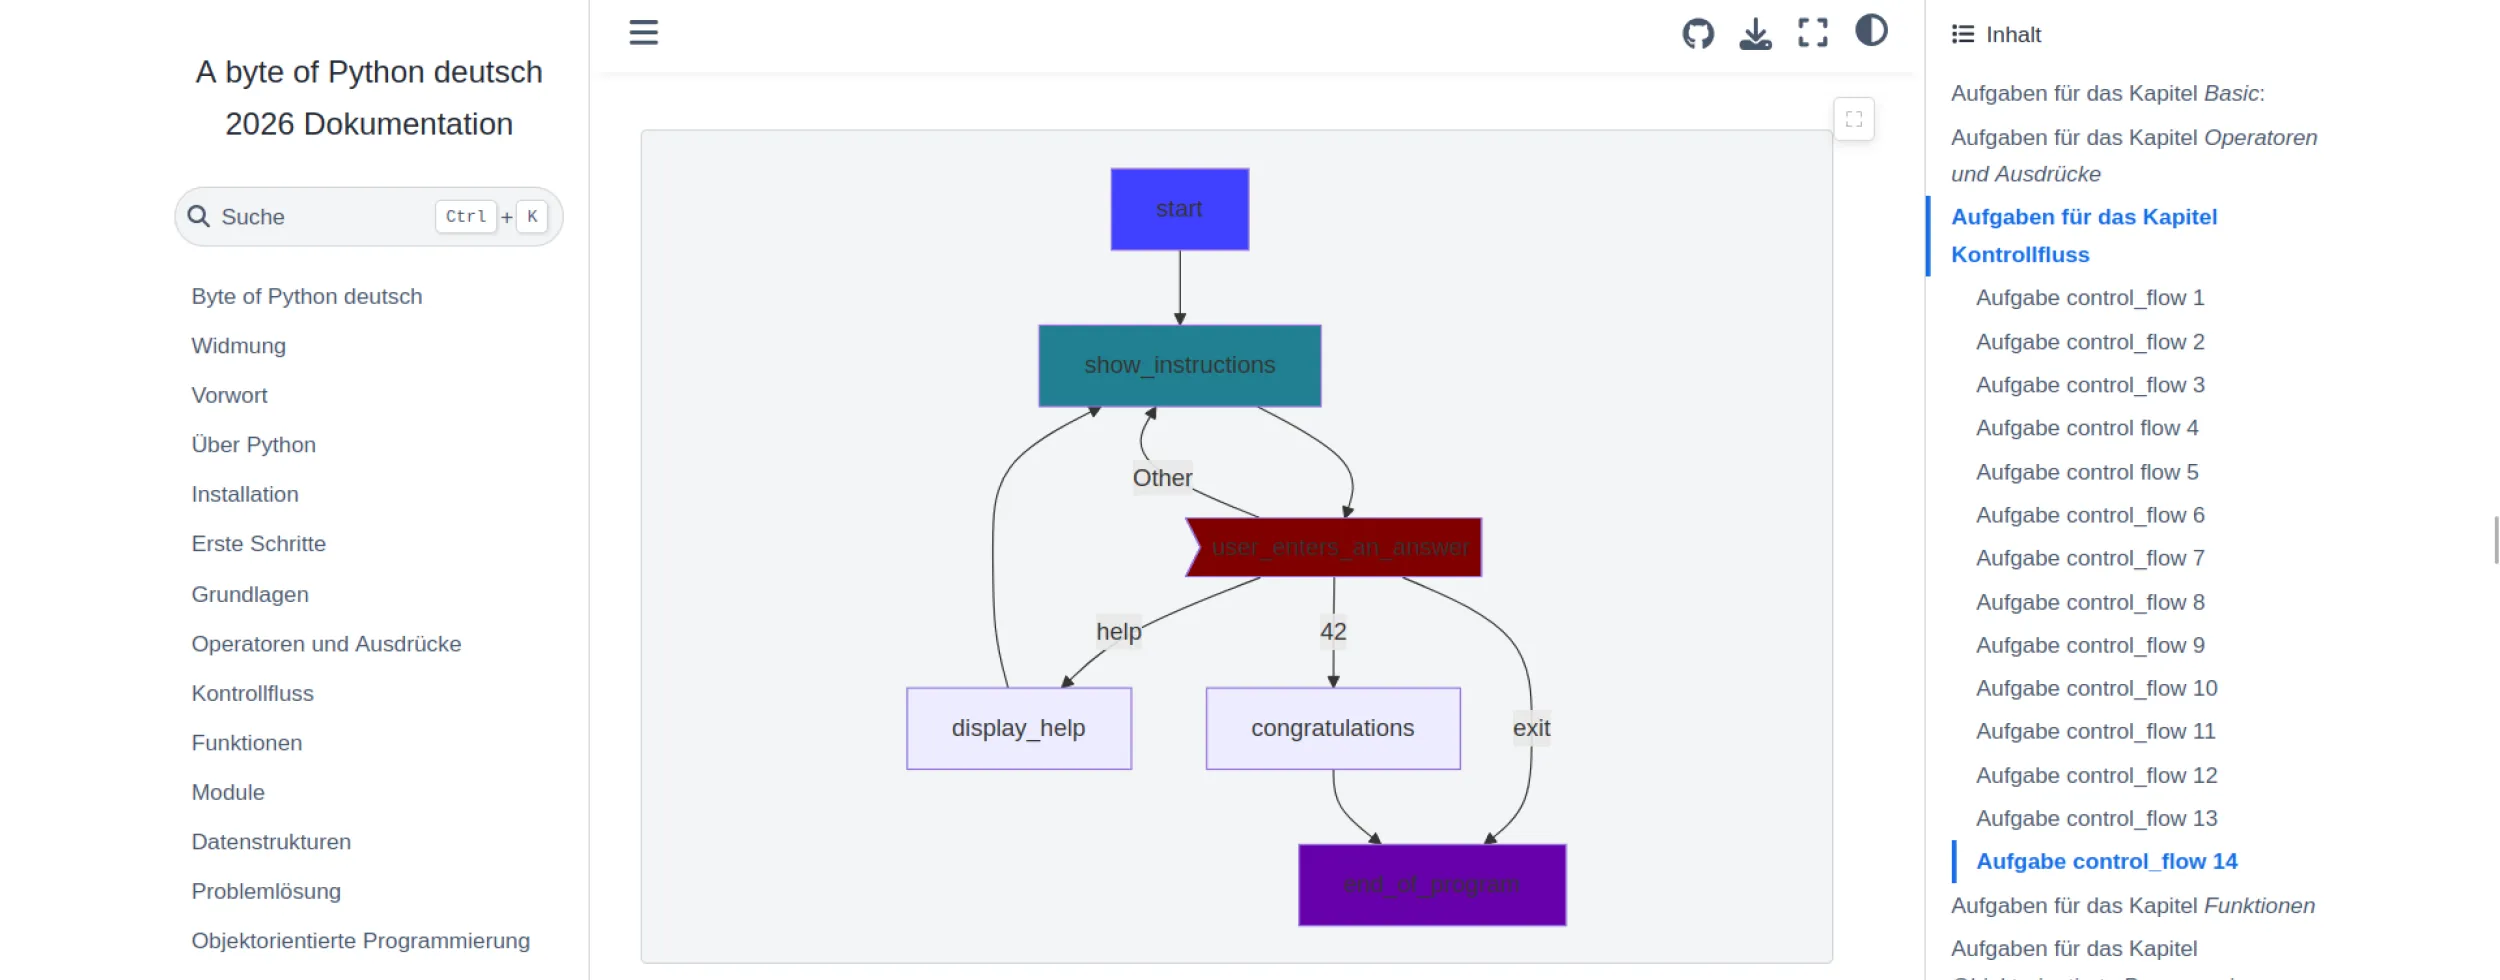
Task: Jump to Aufgabe control_flow 7
Action: pos(2090,557)
